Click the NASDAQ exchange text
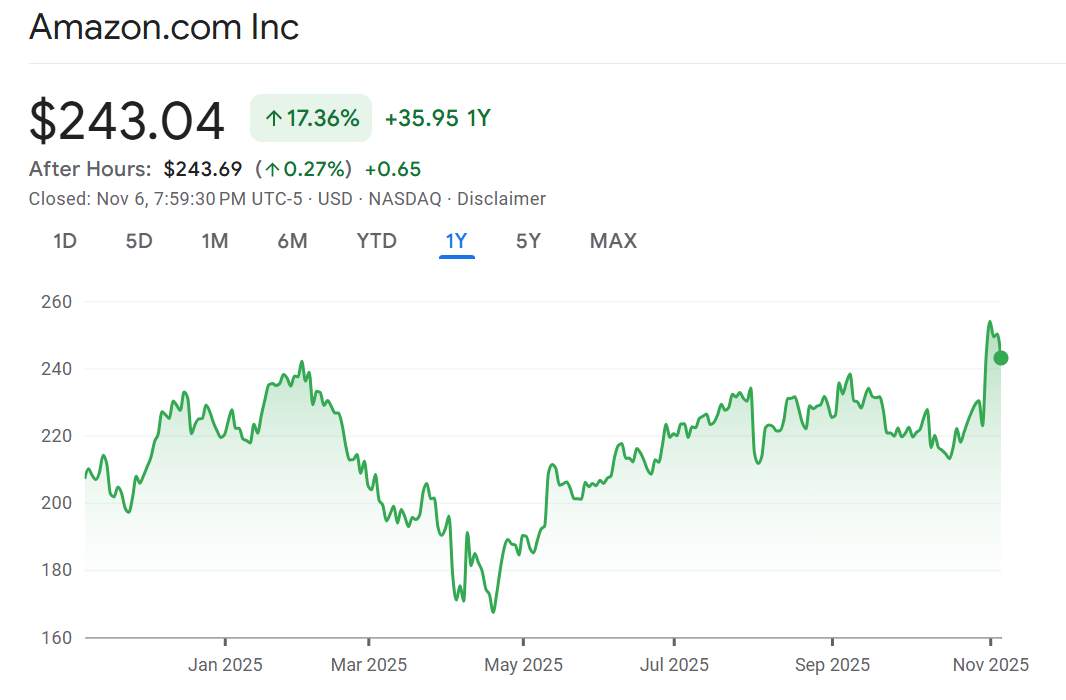This screenshot has height=700, width=1066. [x=404, y=199]
